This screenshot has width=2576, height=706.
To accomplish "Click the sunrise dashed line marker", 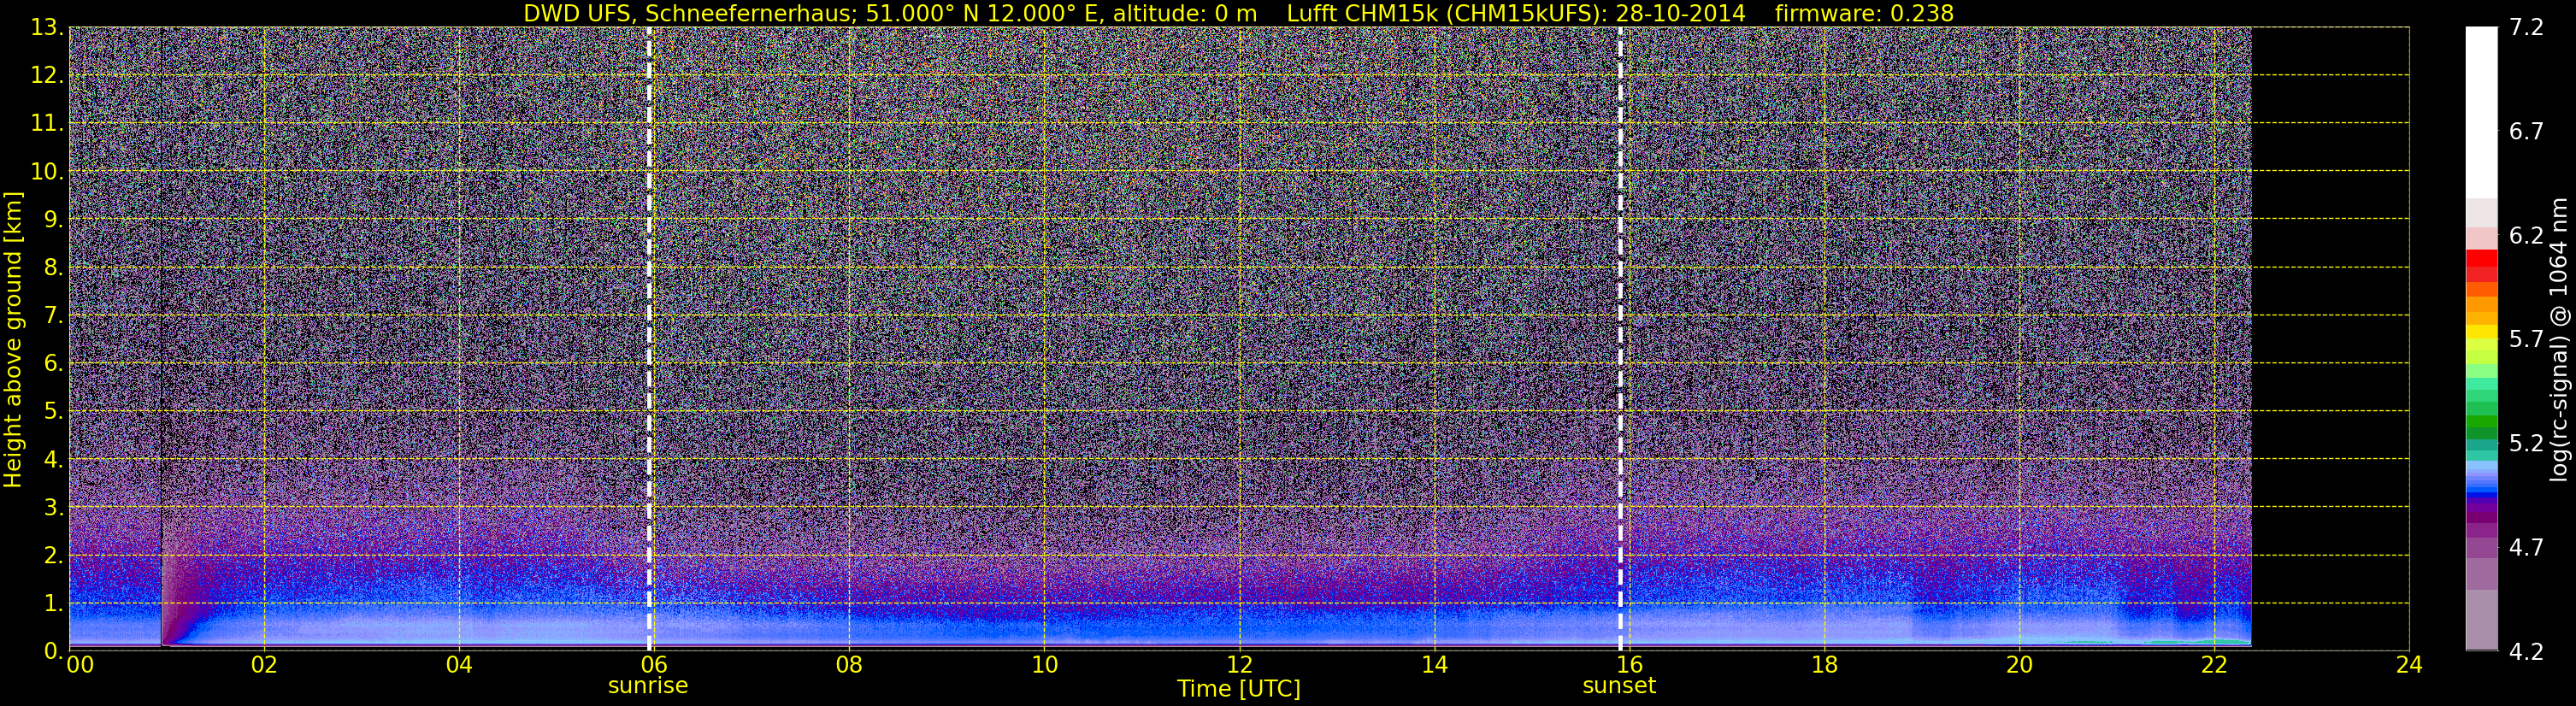I will click(649, 339).
